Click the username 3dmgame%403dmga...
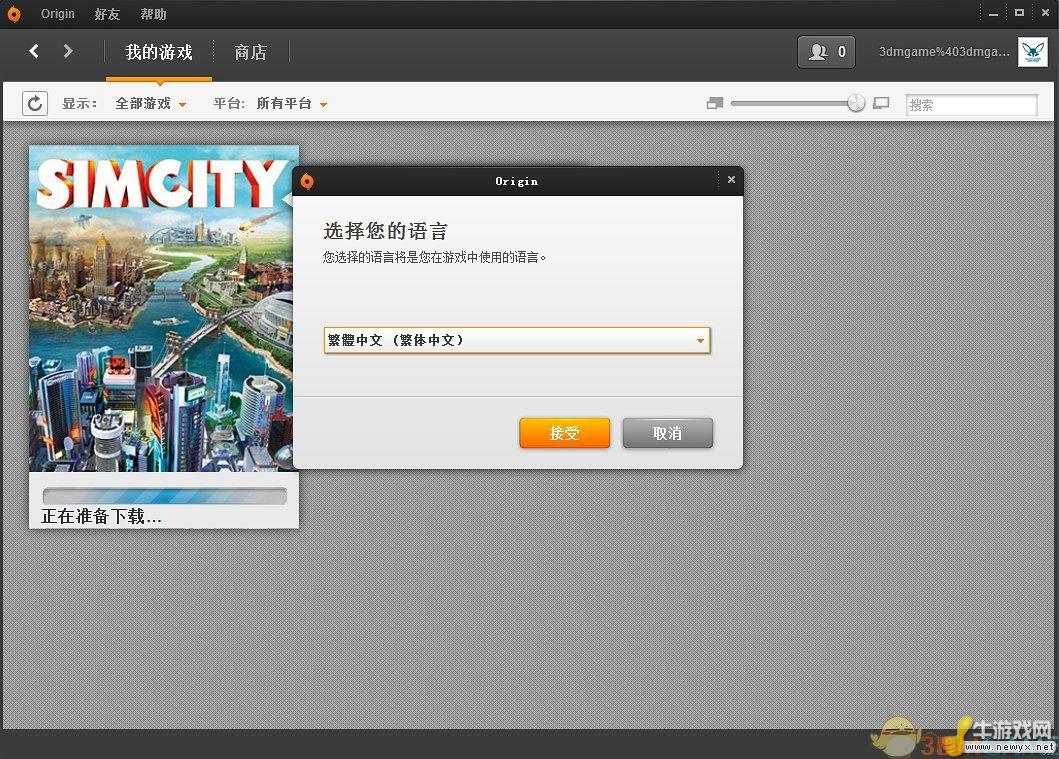1059x759 pixels. pyautogui.click(x=944, y=51)
